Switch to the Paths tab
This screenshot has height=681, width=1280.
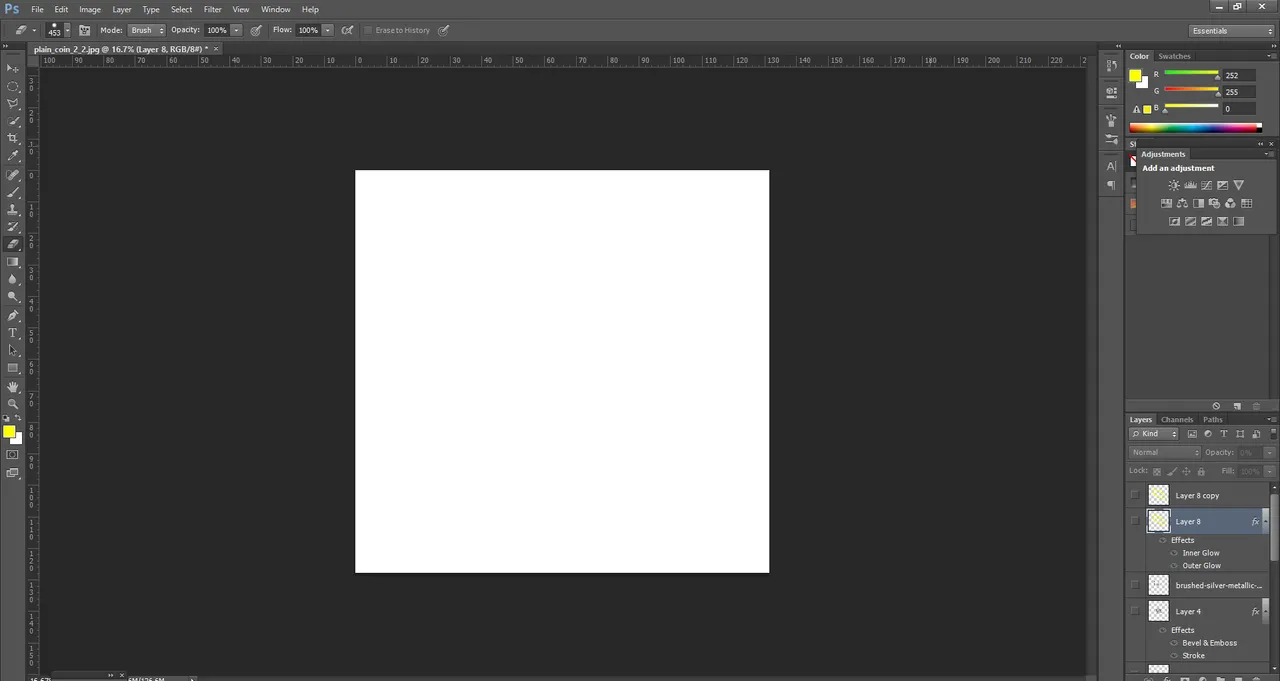pos(1213,419)
